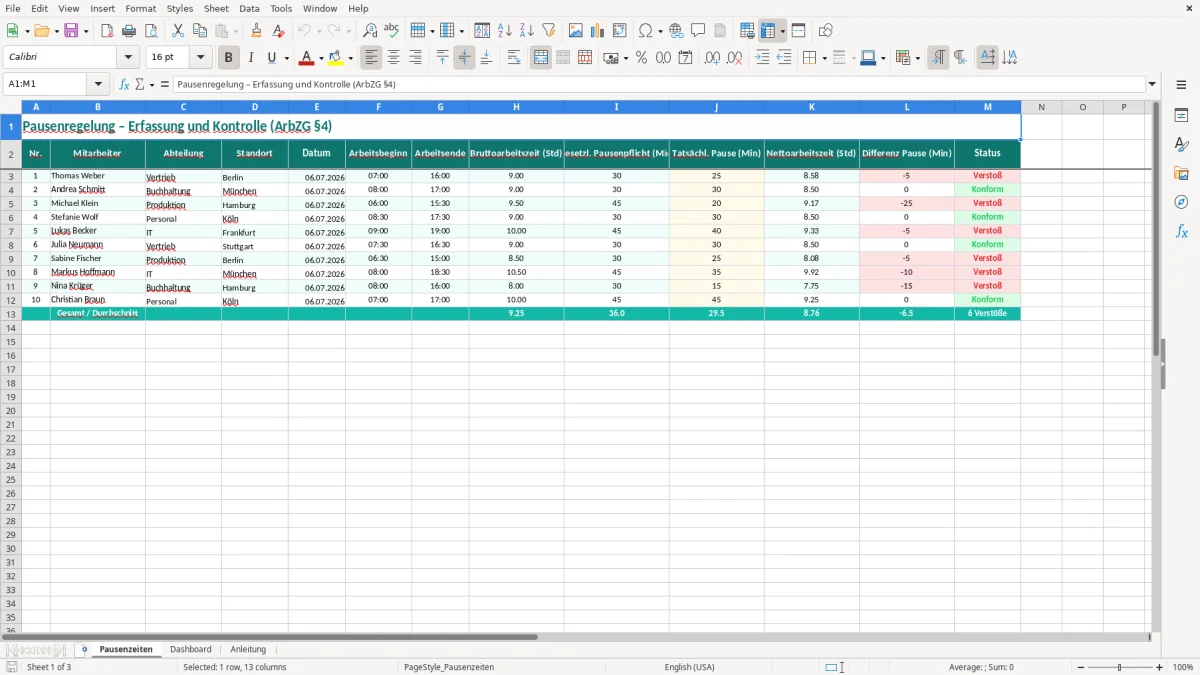Click the Insert Chart icon

pyautogui.click(x=598, y=31)
